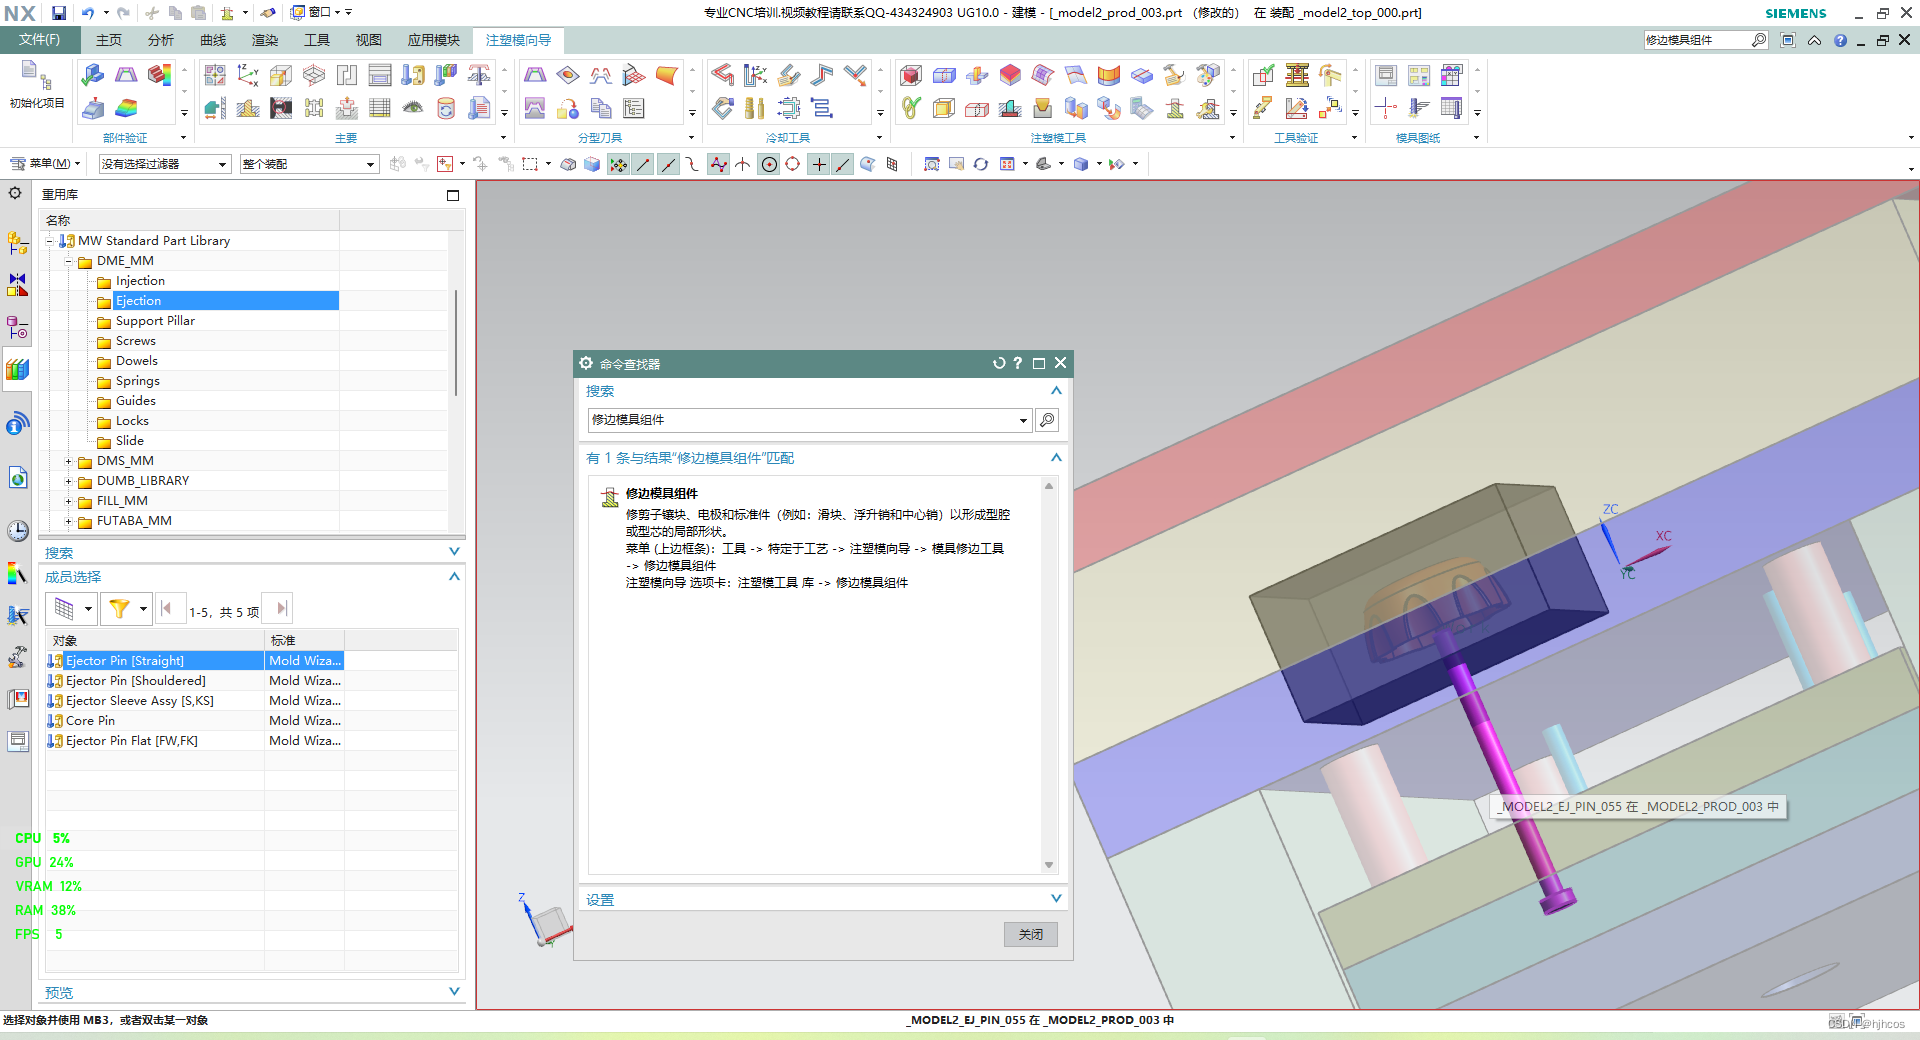Viewport: 1920px width, 1040px height.
Task: Click the magnifier search icon in 命令查找器 dialog
Action: click(1047, 420)
